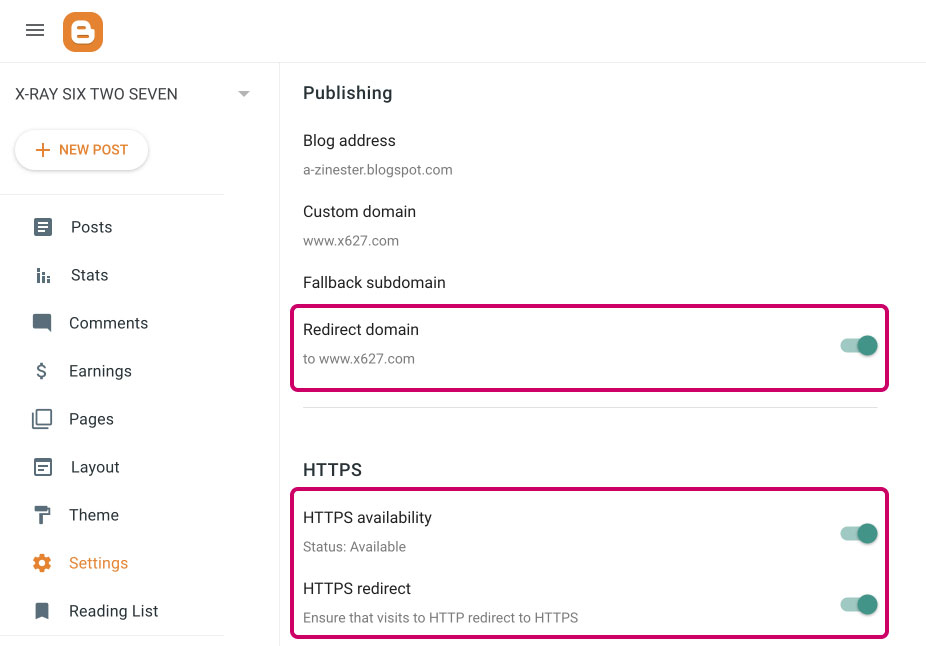The width and height of the screenshot is (926, 646).
Task: Click the Comments speech bubble icon
Action: pyautogui.click(x=42, y=323)
